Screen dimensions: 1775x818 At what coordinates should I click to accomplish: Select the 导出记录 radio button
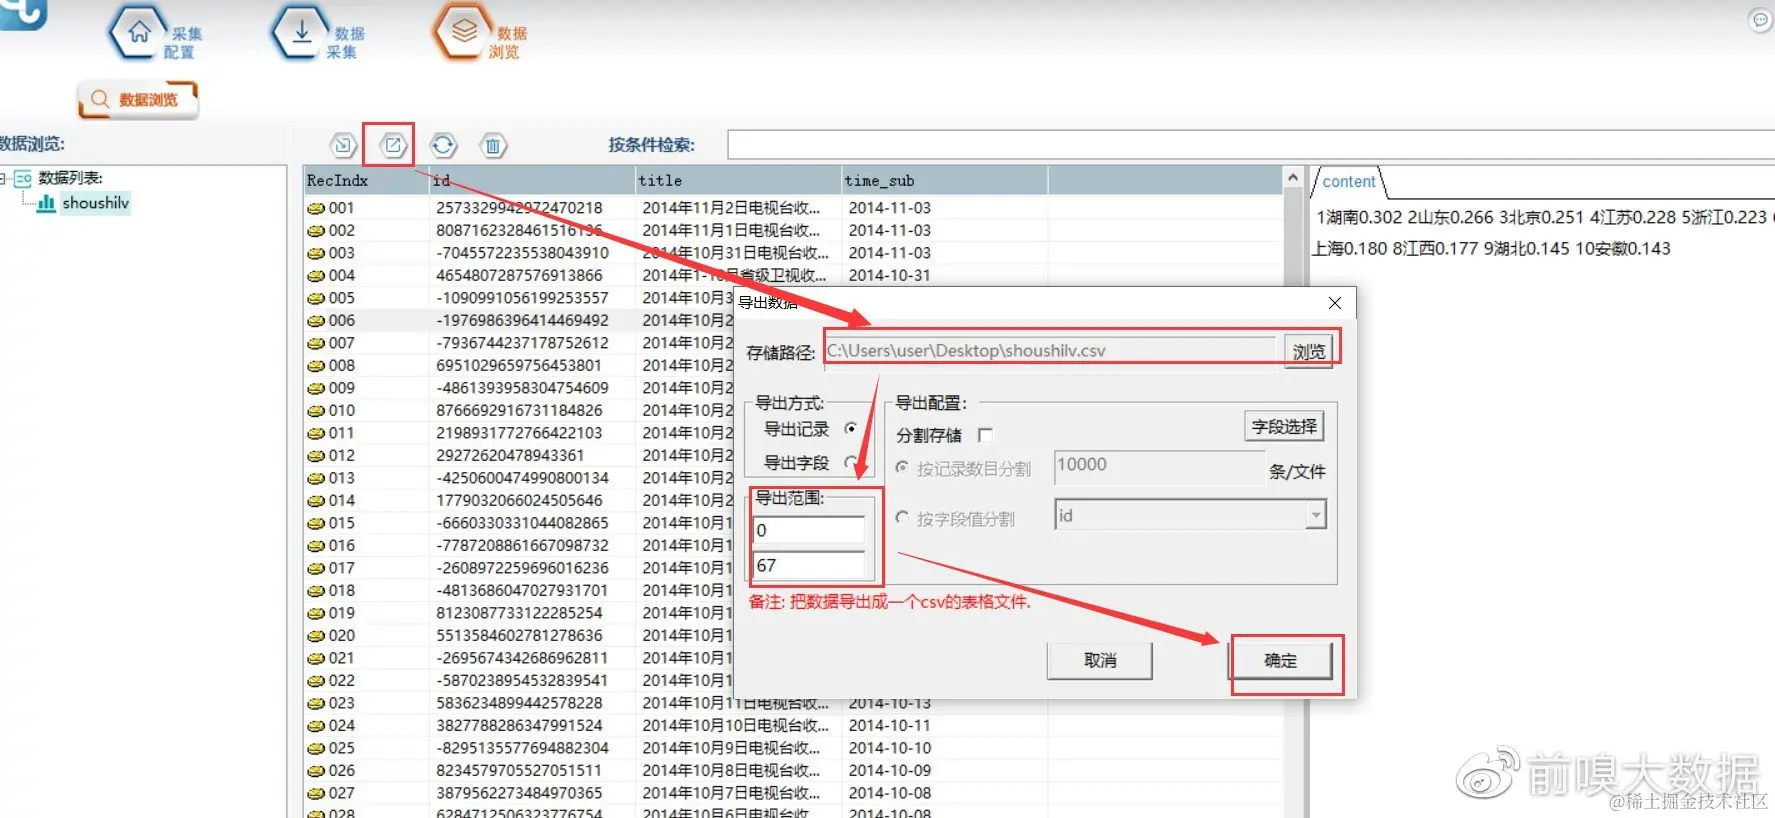point(851,428)
